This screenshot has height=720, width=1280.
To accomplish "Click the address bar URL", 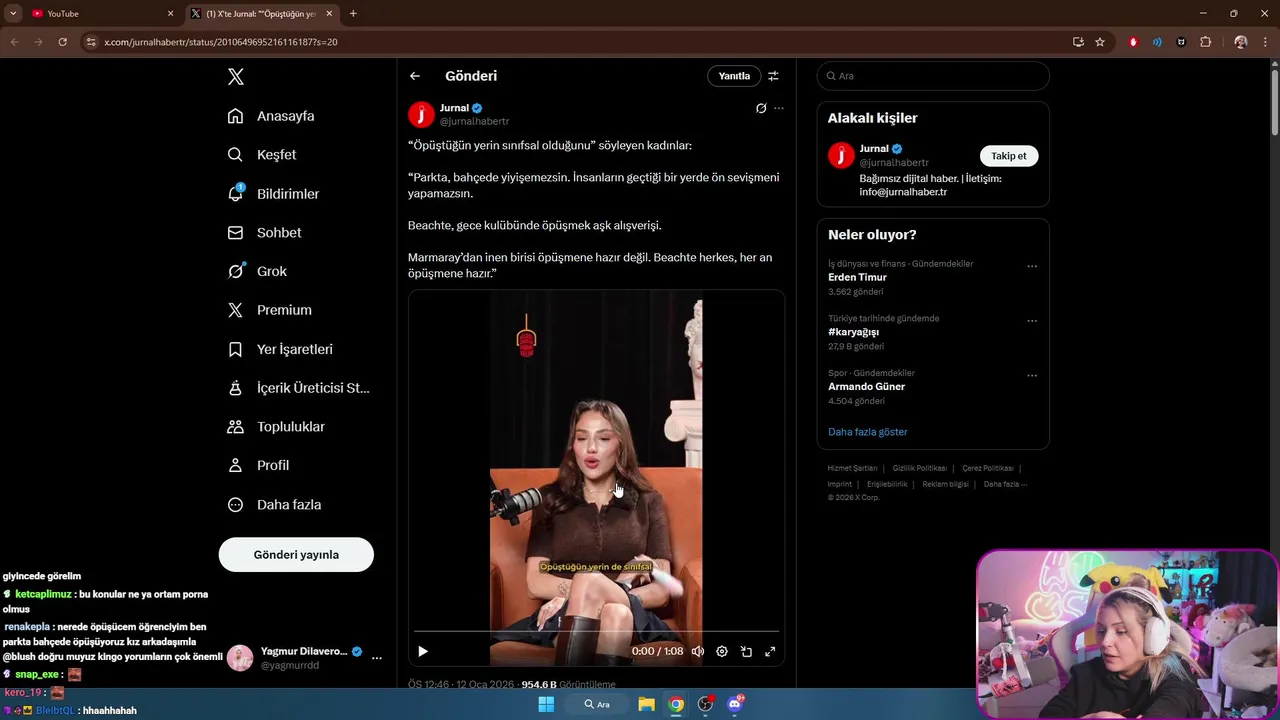I will (x=220, y=42).
